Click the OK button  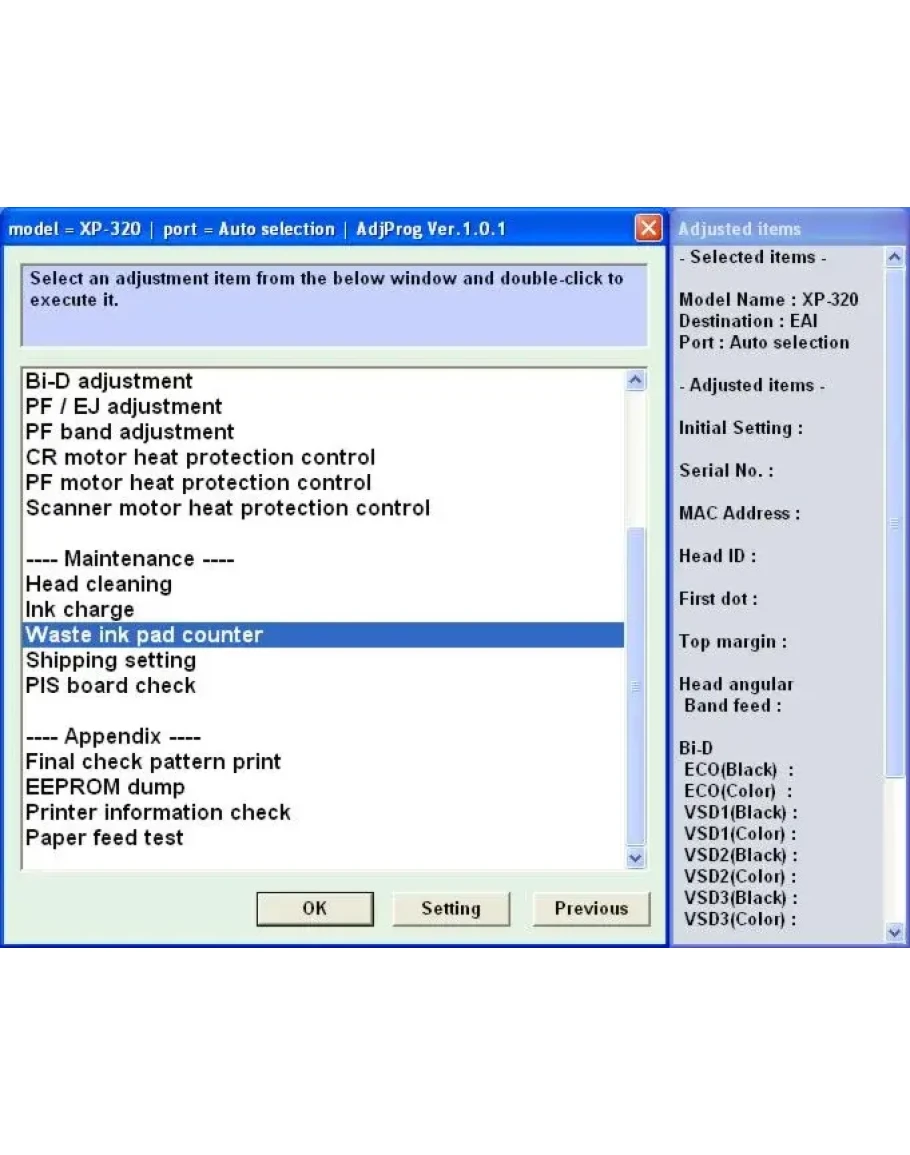(314, 908)
